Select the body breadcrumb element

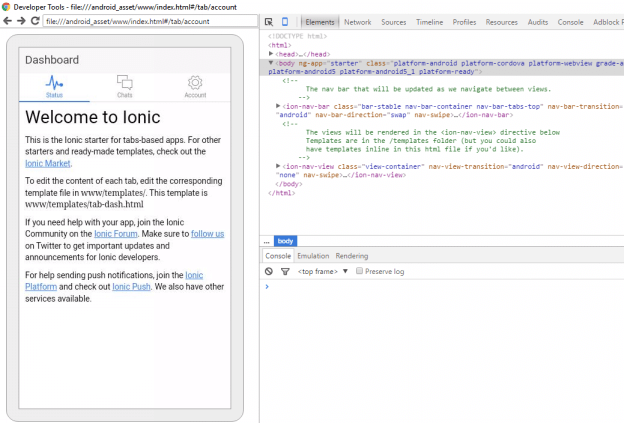click(285, 241)
